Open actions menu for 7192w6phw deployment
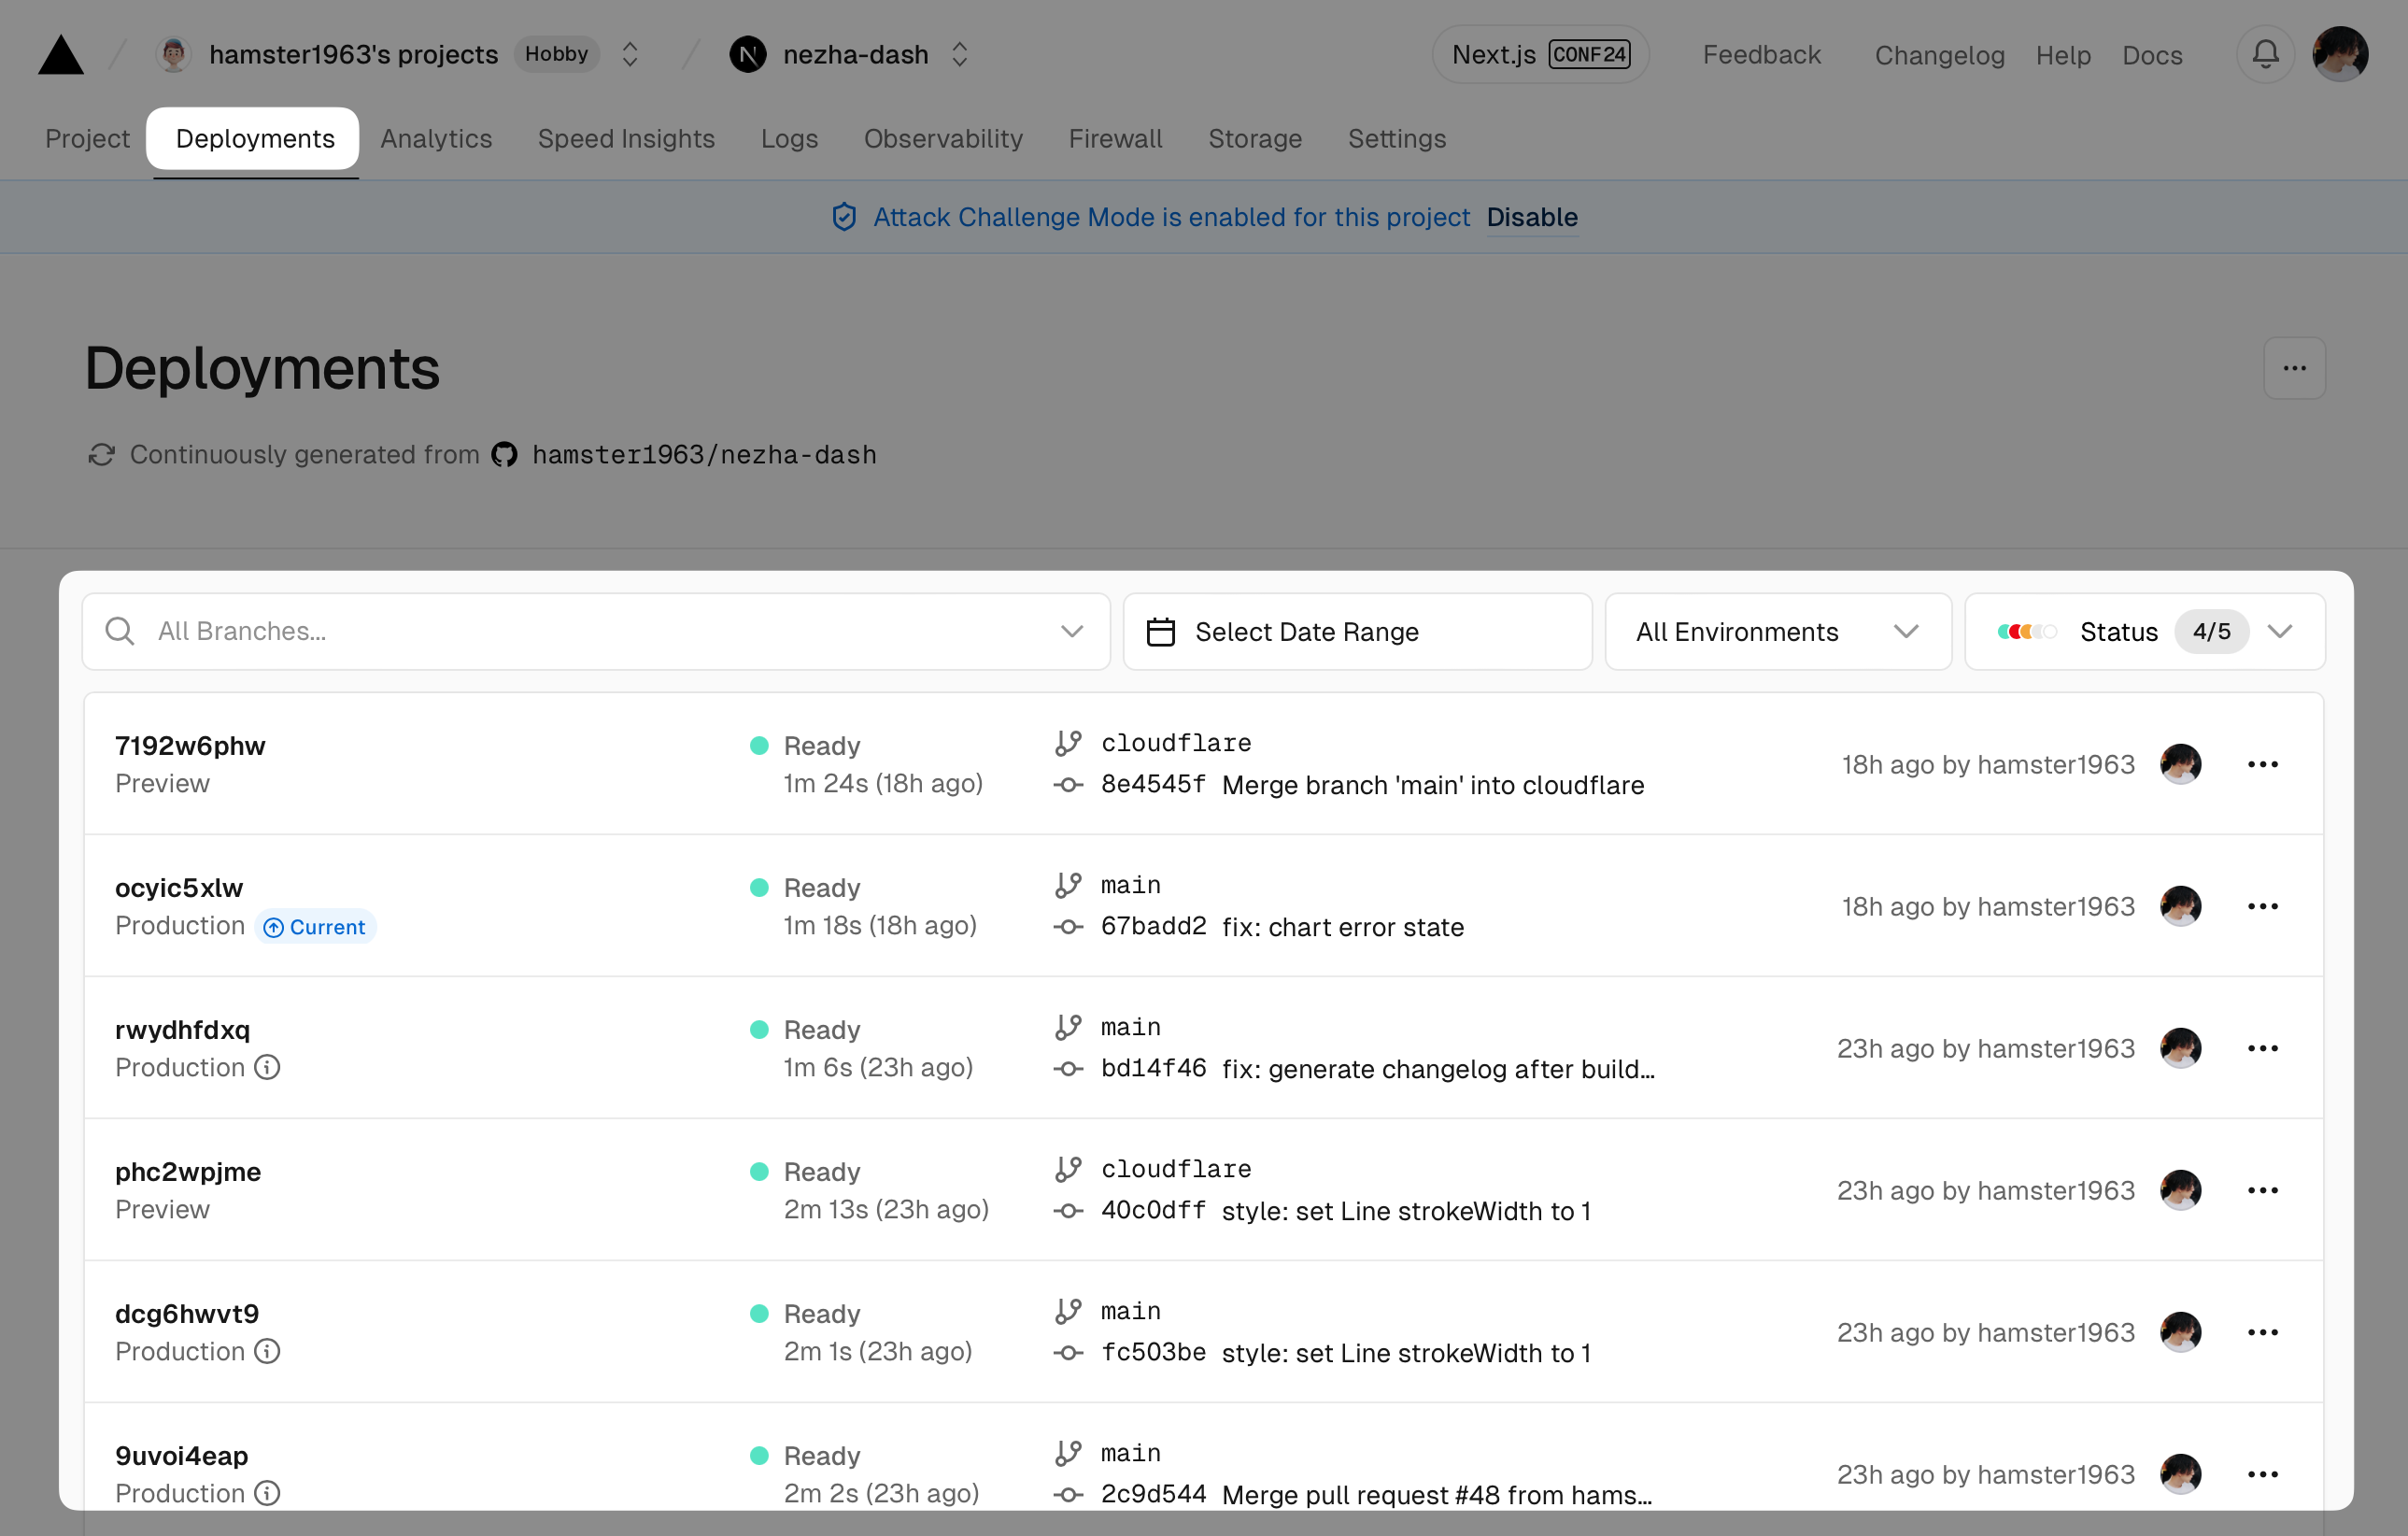This screenshot has width=2408, height=1536. pyautogui.click(x=2262, y=764)
